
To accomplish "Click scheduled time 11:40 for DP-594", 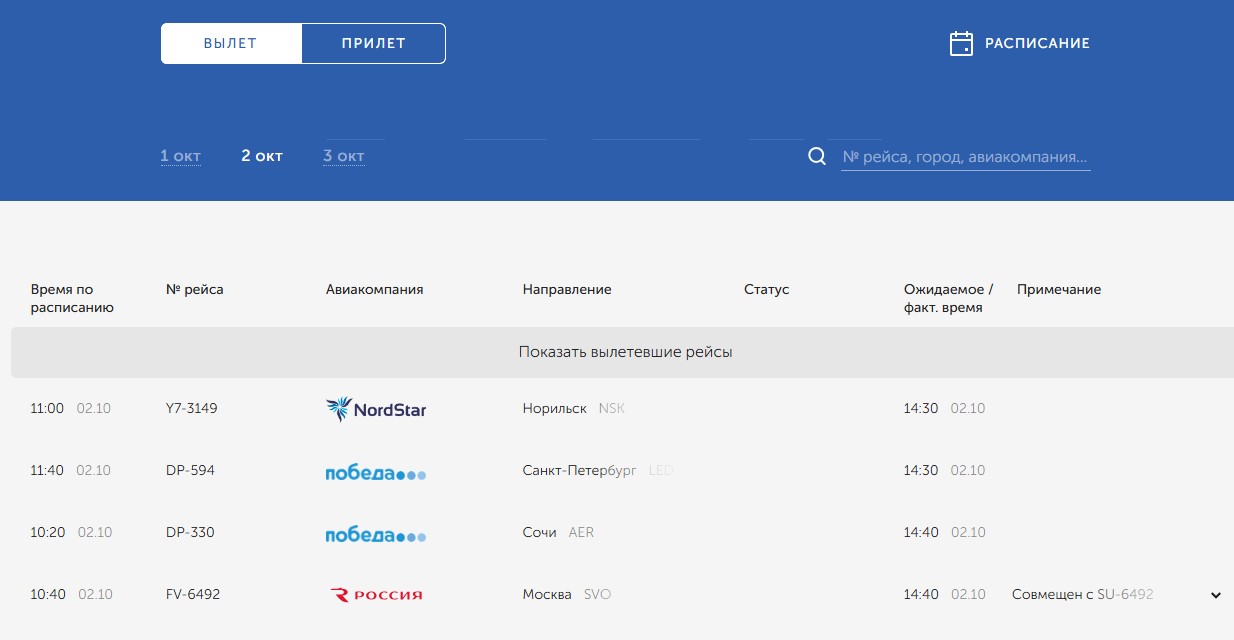I will tap(47, 470).
